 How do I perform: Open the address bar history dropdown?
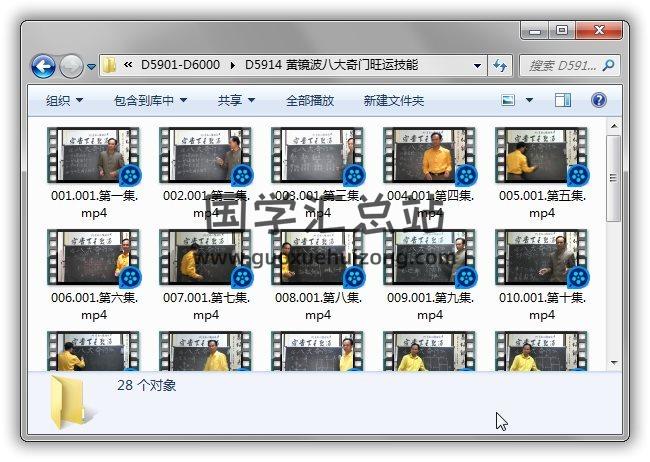tap(477, 66)
